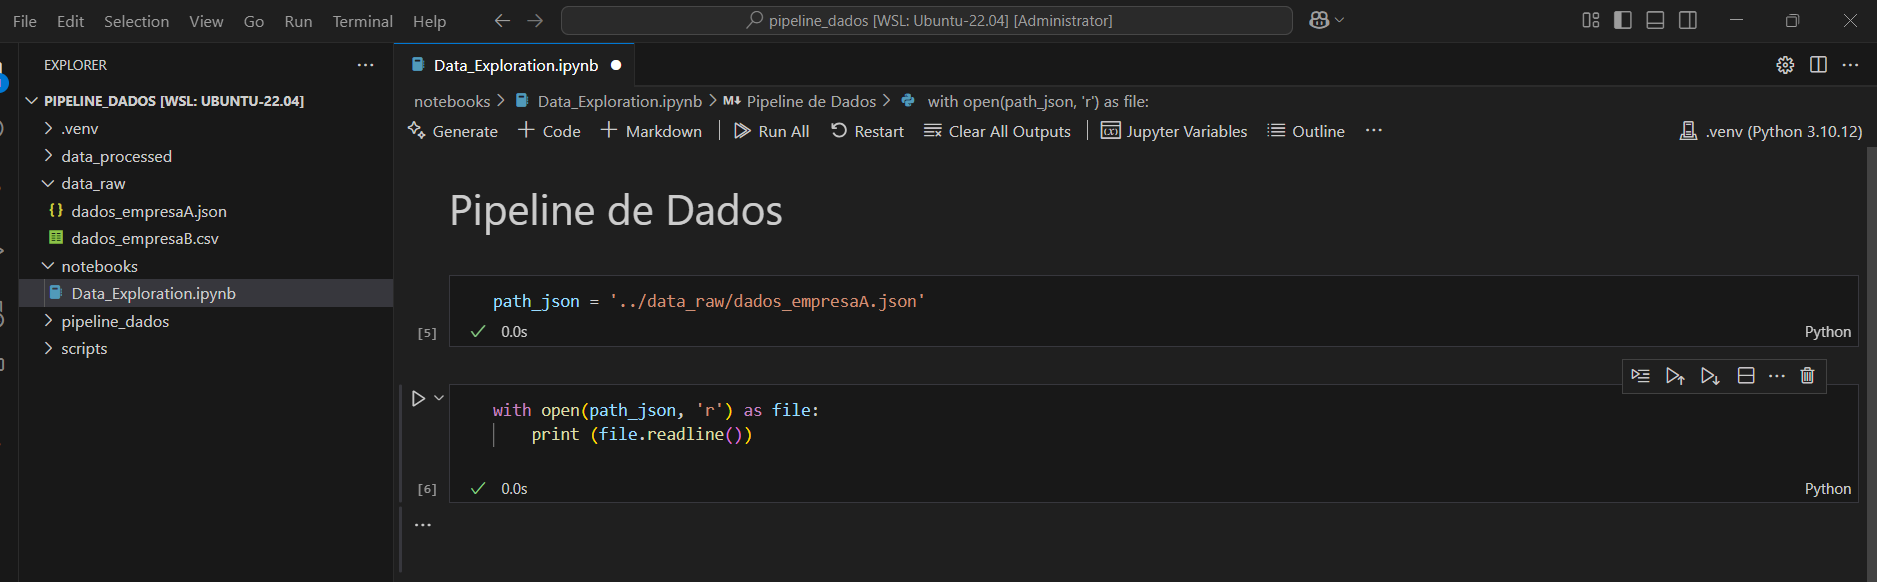1877x582 pixels.
Task: Open the Go menu
Action: click(x=254, y=21)
